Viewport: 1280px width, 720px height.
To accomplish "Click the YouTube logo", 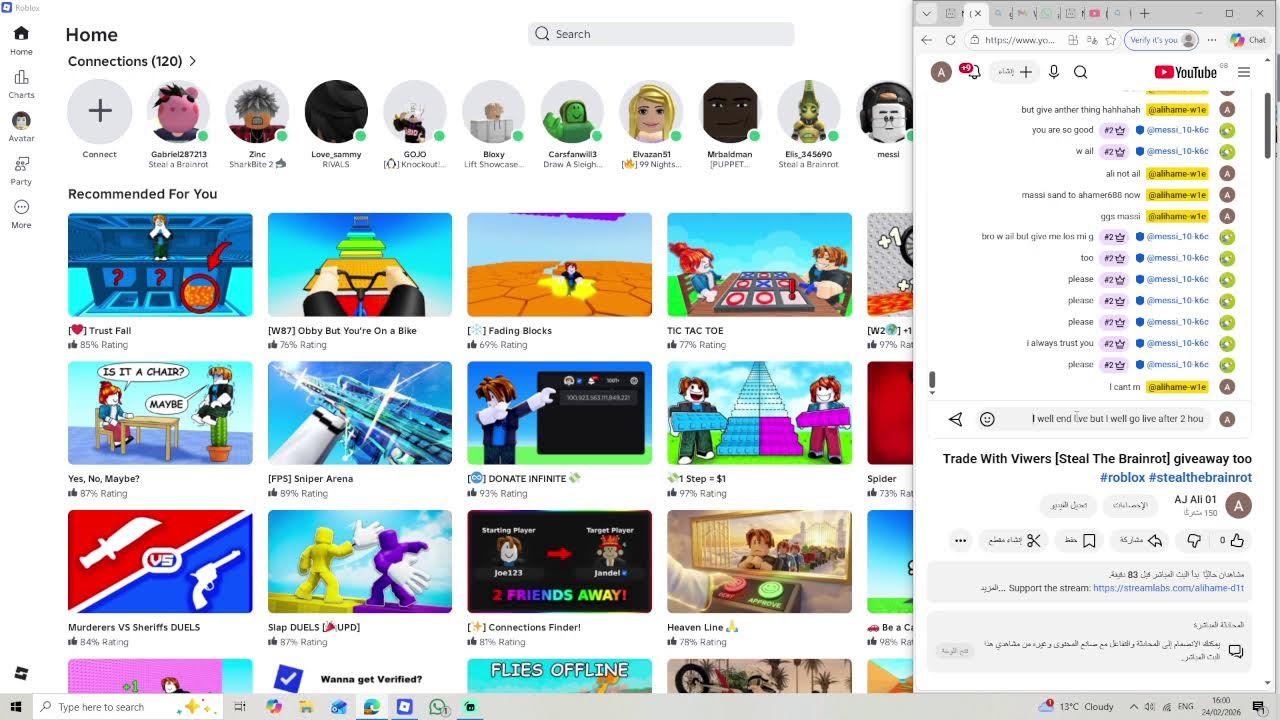I will point(1186,72).
